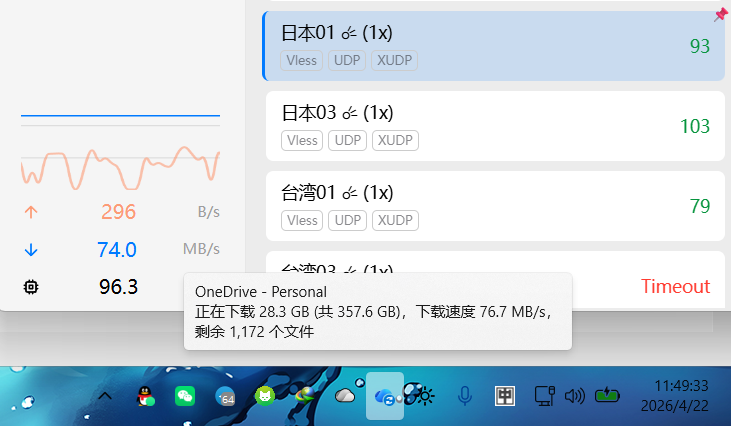Click the Vless tag under 日本01
This screenshot has height=426, width=731.
click(x=302, y=61)
